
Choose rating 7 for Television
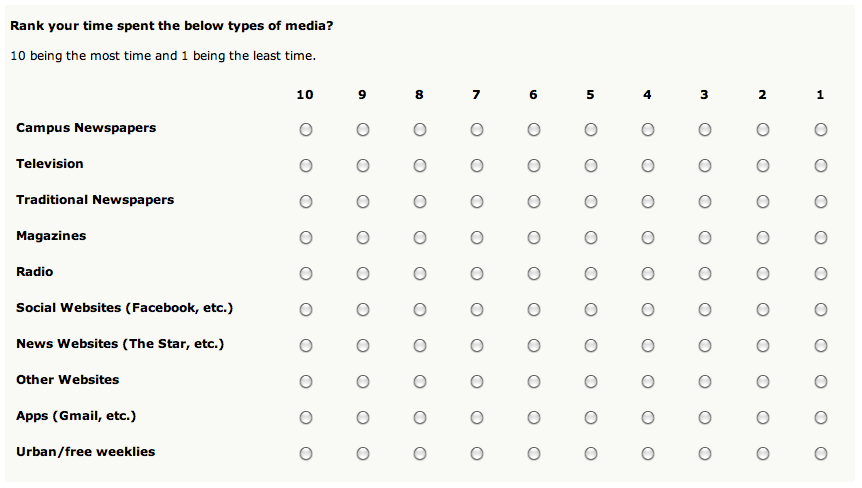click(477, 166)
